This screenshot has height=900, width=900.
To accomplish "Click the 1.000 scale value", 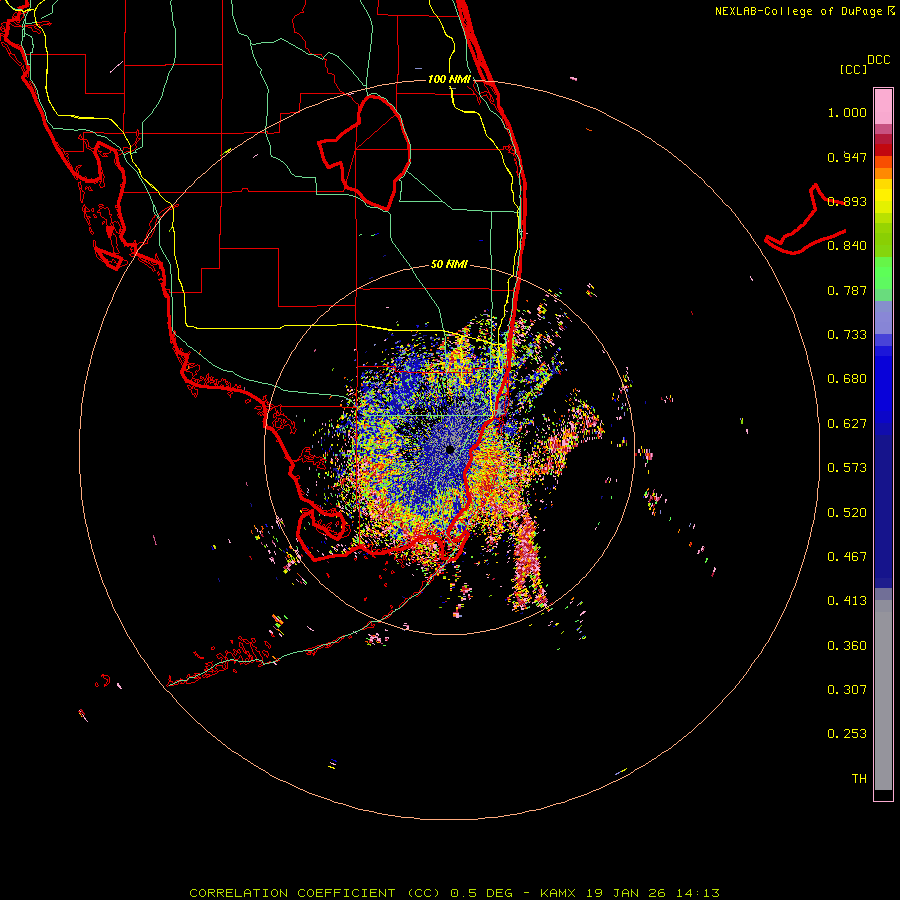I will 847,112.
